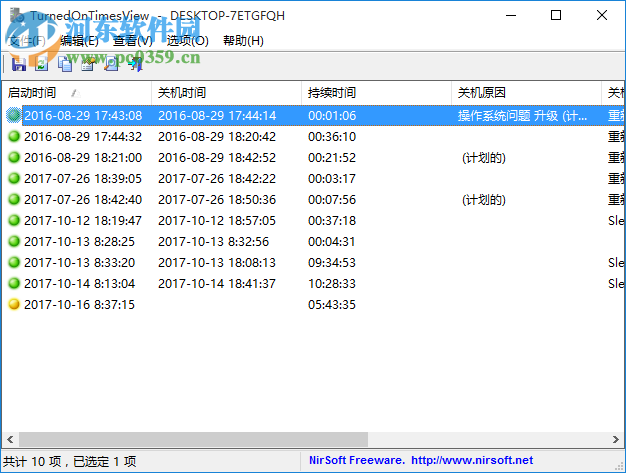The width and height of the screenshot is (626, 473).
Task: Open the 帮助(H) menu
Action: tap(243, 40)
